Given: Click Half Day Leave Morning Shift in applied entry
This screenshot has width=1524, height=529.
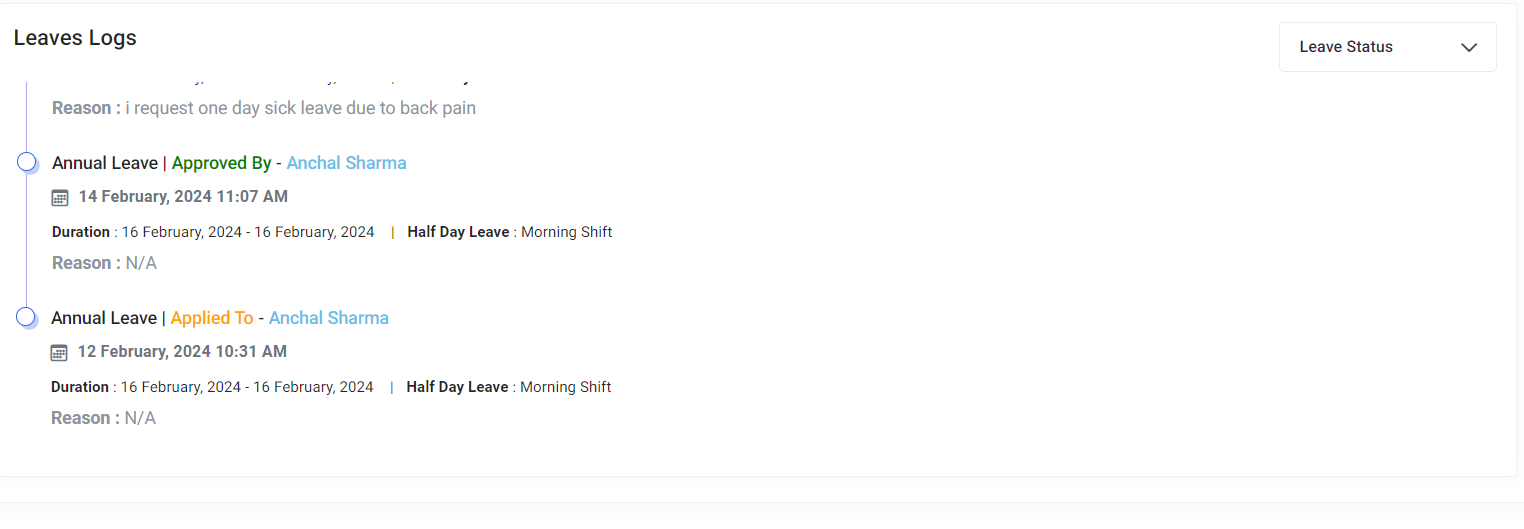Looking at the screenshot, I should (x=508, y=387).
